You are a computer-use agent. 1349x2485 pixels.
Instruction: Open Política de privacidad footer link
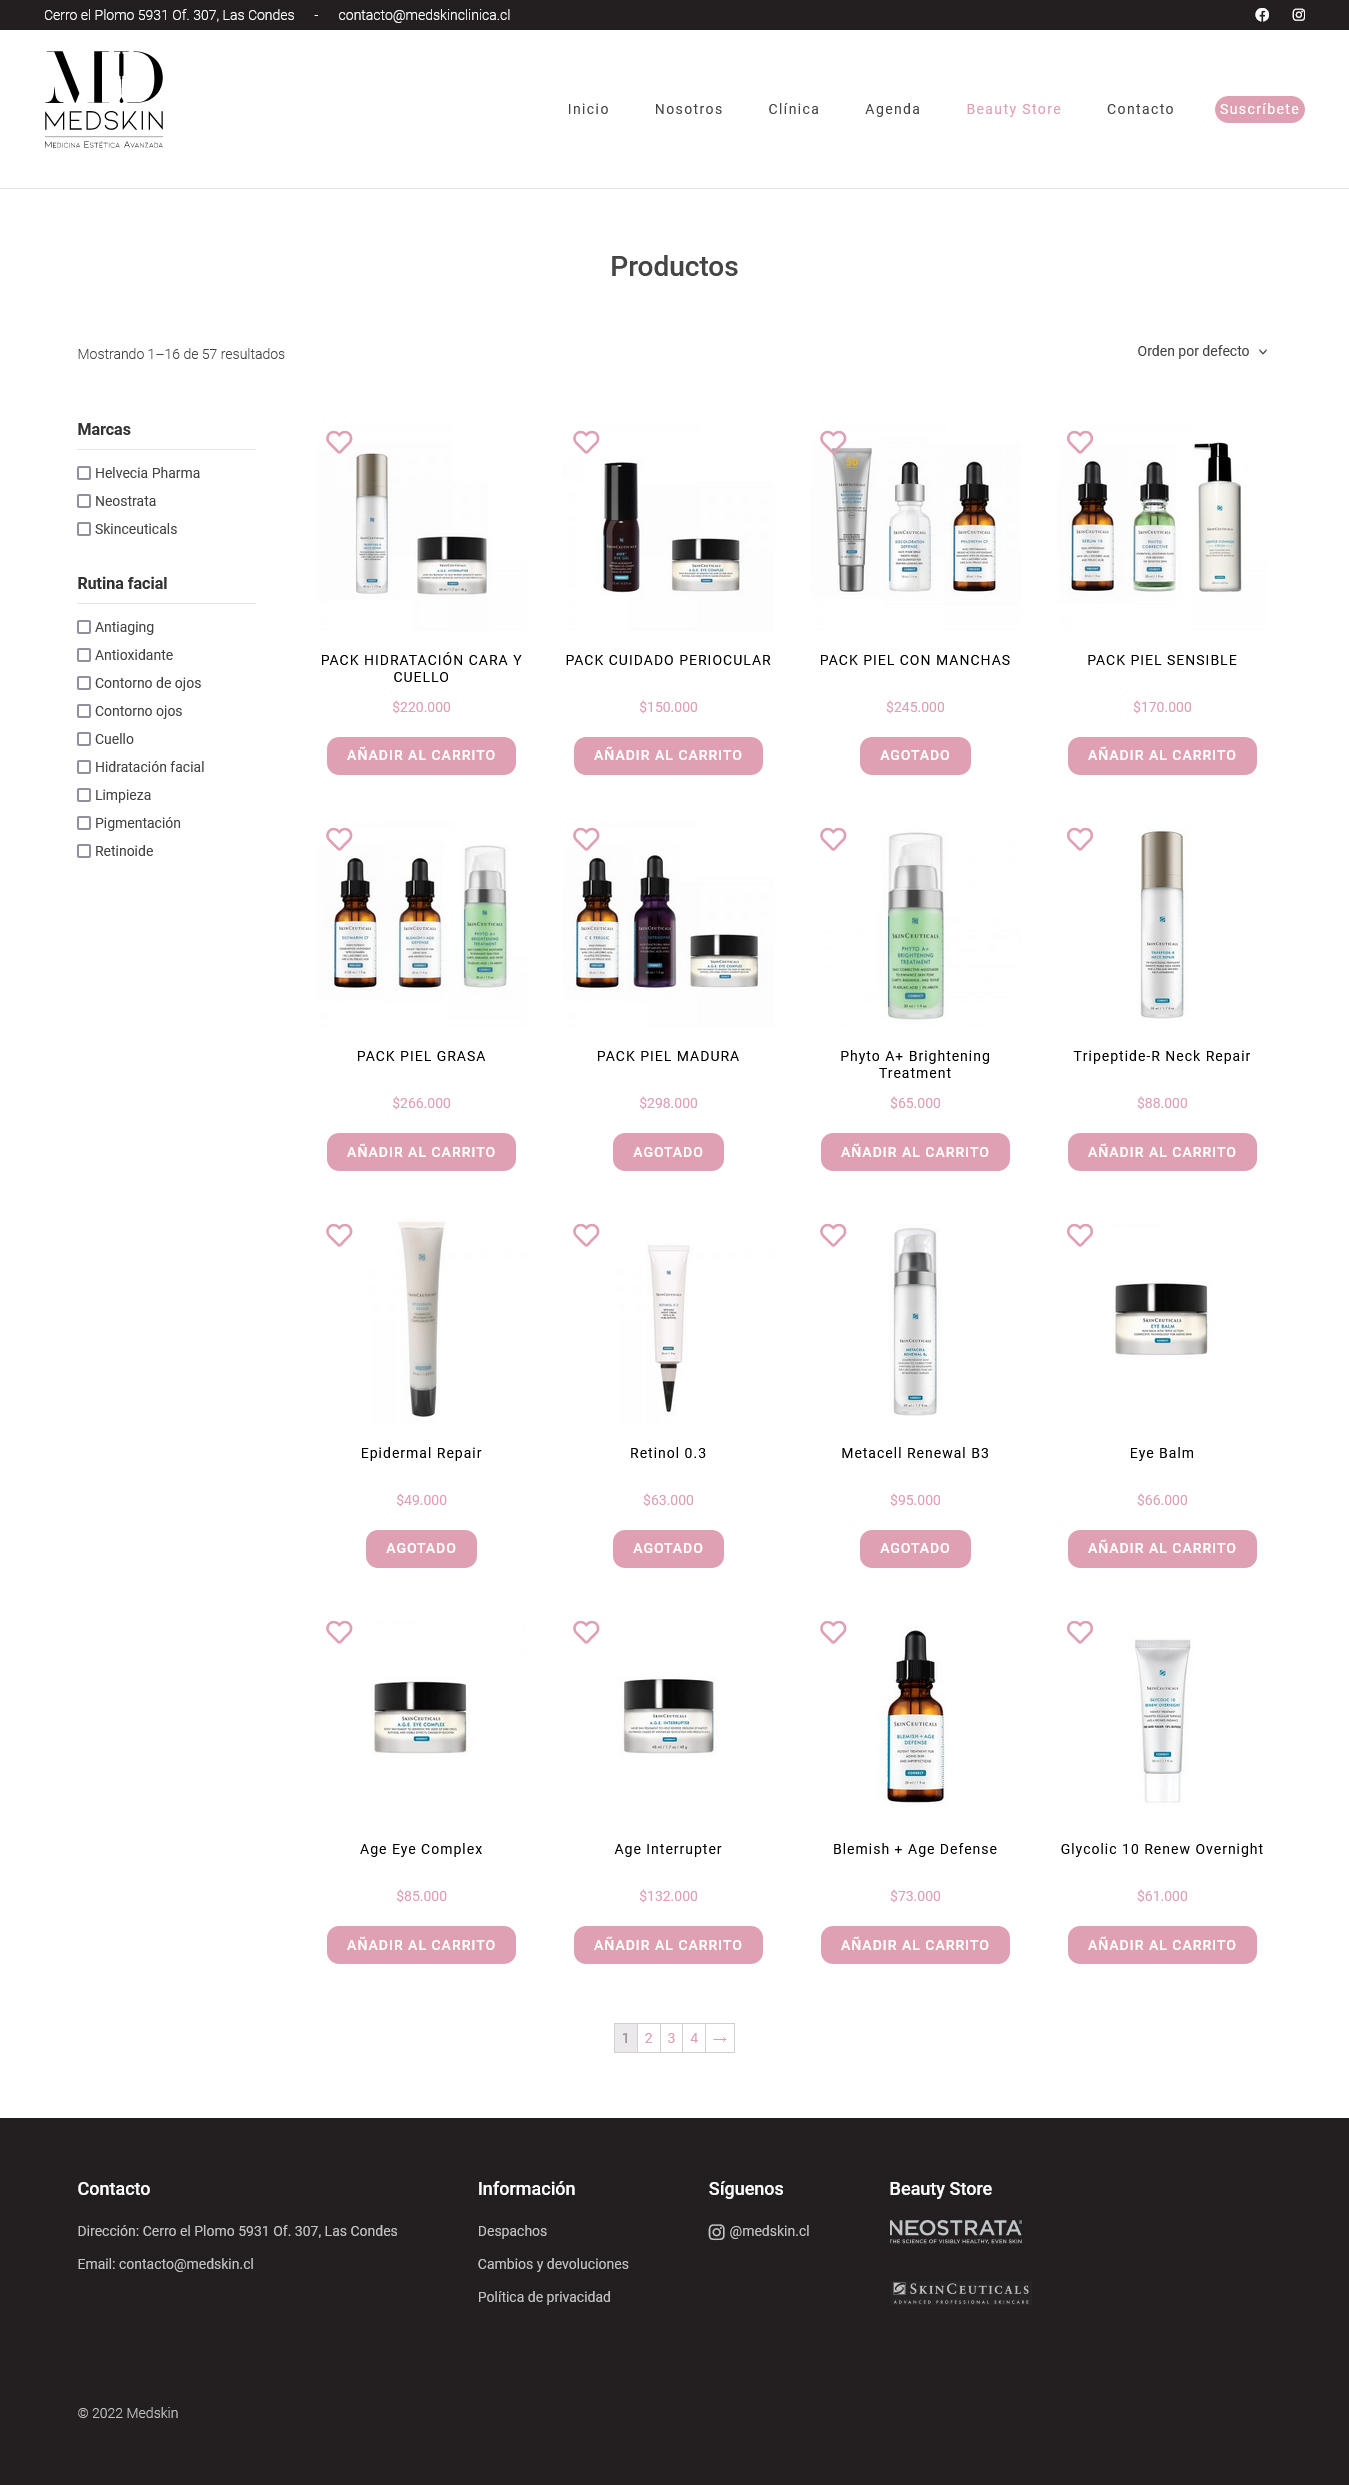pos(544,2297)
